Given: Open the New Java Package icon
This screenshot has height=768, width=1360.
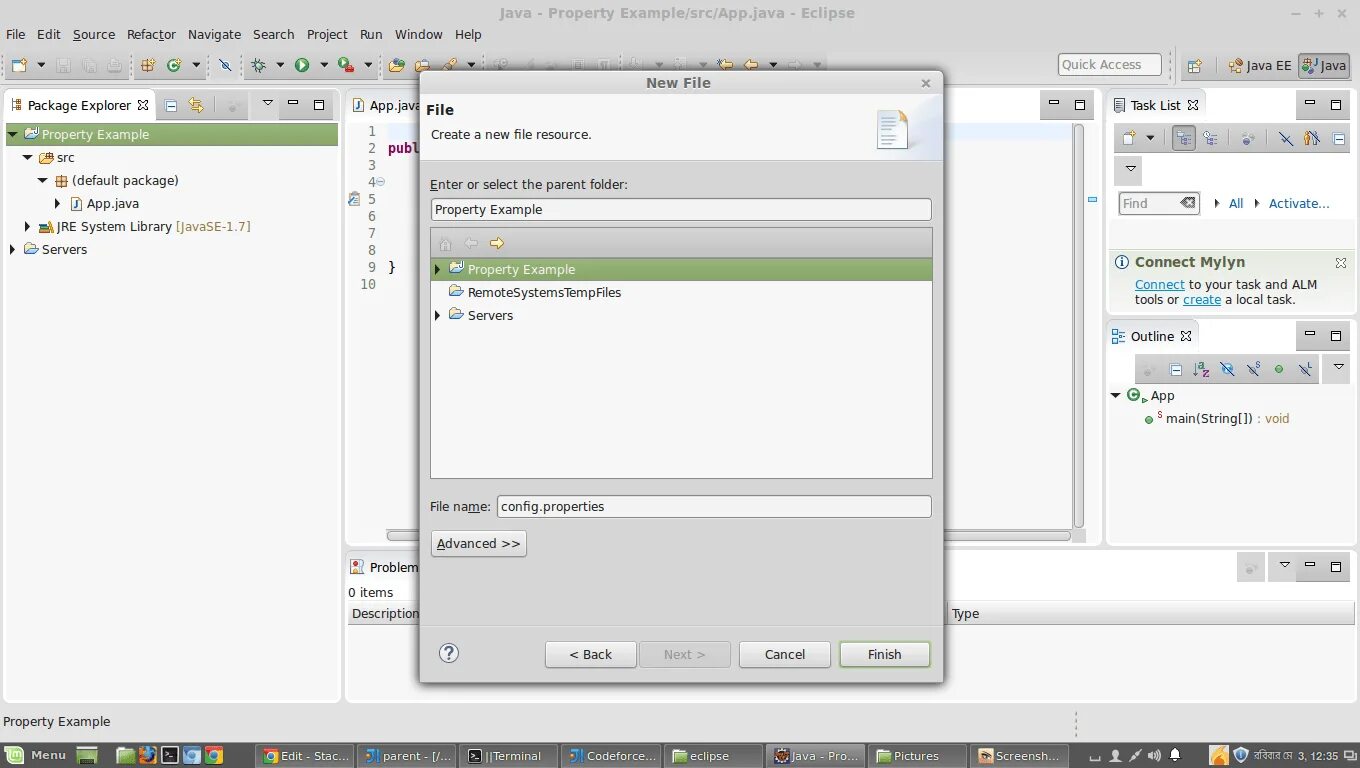Looking at the screenshot, I should click(x=148, y=65).
